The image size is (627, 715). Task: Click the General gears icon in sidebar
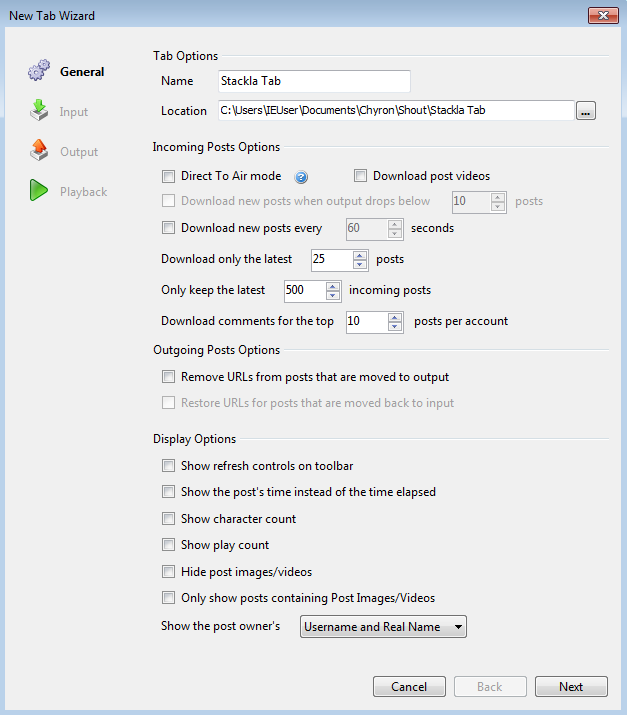(x=38, y=72)
